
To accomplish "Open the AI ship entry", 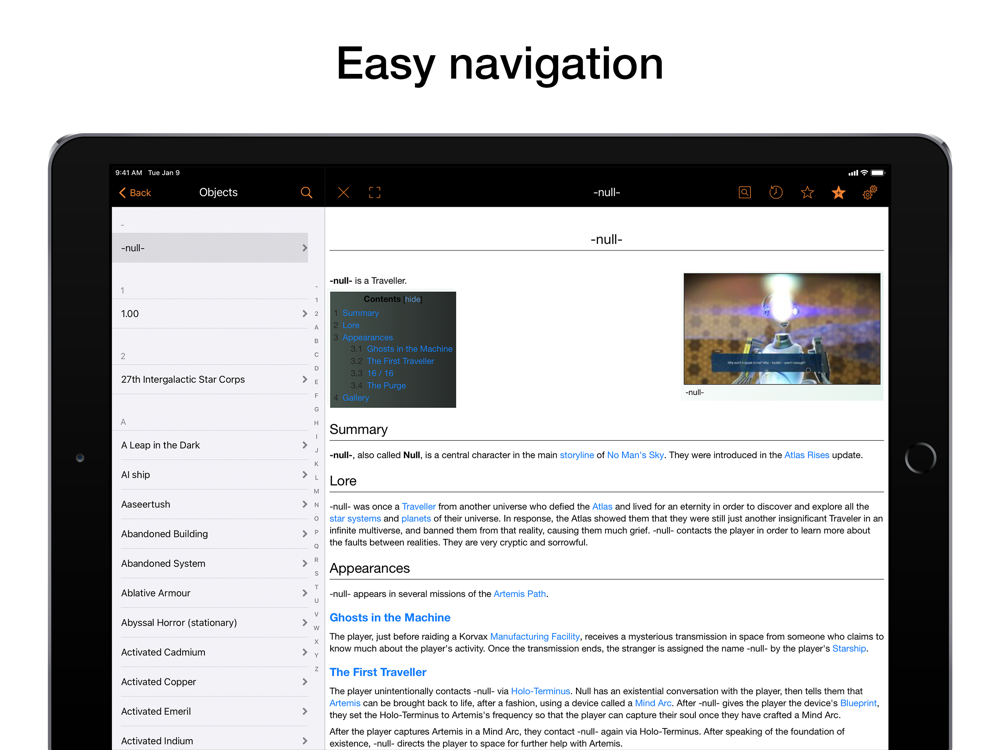I will 210,474.
